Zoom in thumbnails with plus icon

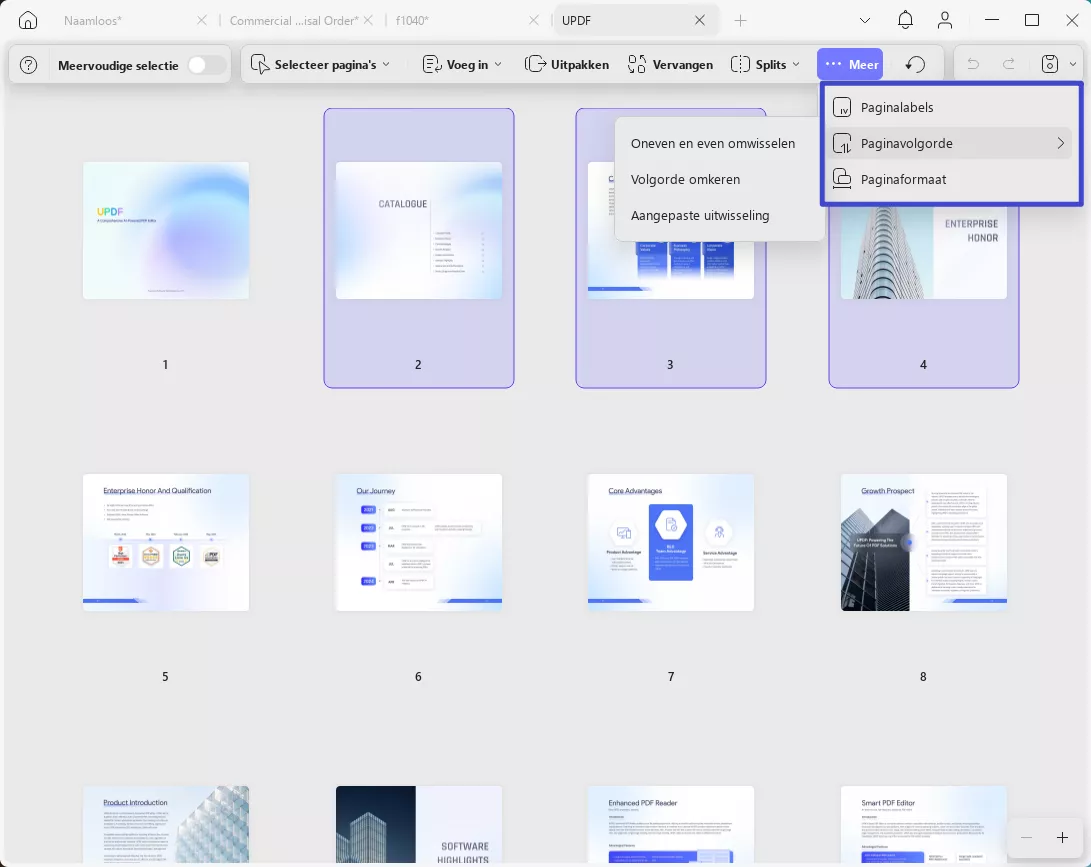1062,838
